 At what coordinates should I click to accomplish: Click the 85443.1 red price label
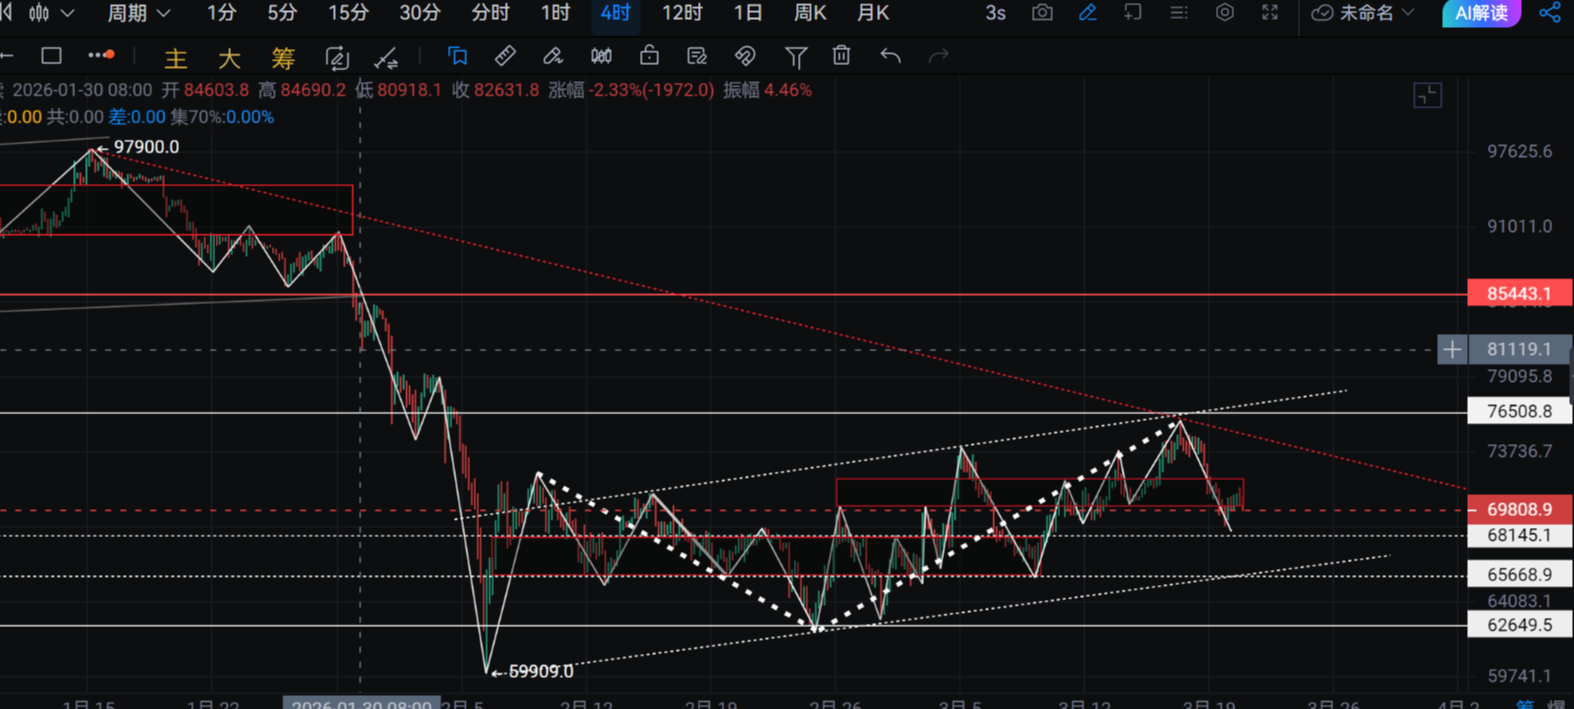tap(1518, 293)
